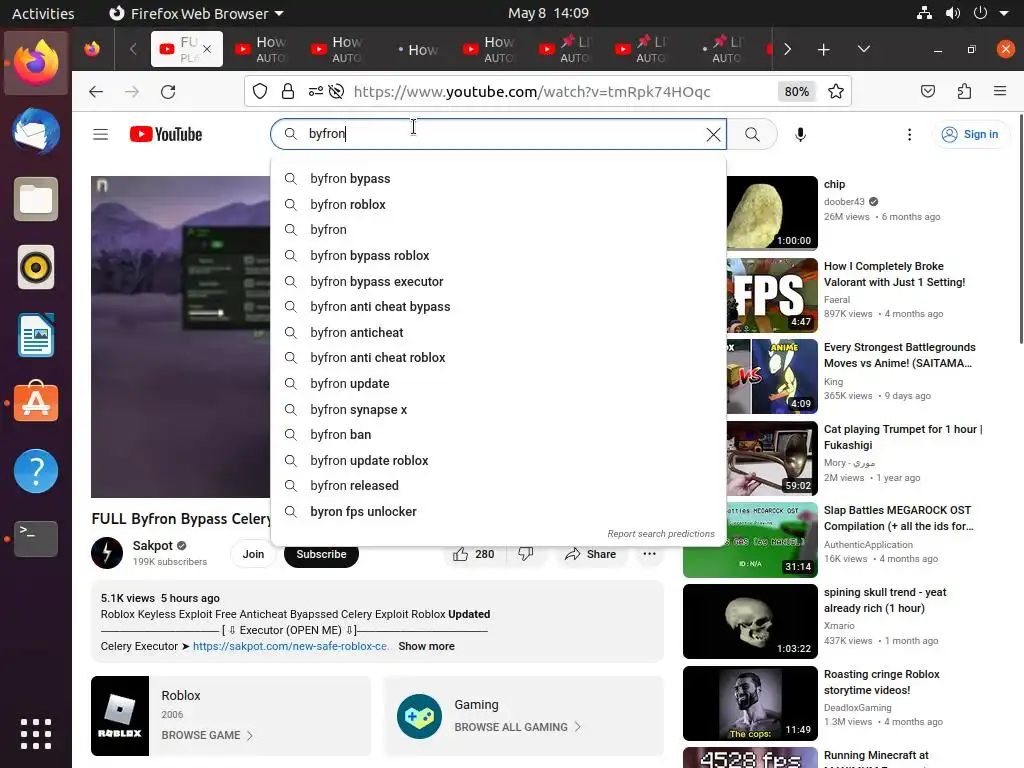Dislike the video with thumbs down
The image size is (1024, 768).
click(526, 554)
